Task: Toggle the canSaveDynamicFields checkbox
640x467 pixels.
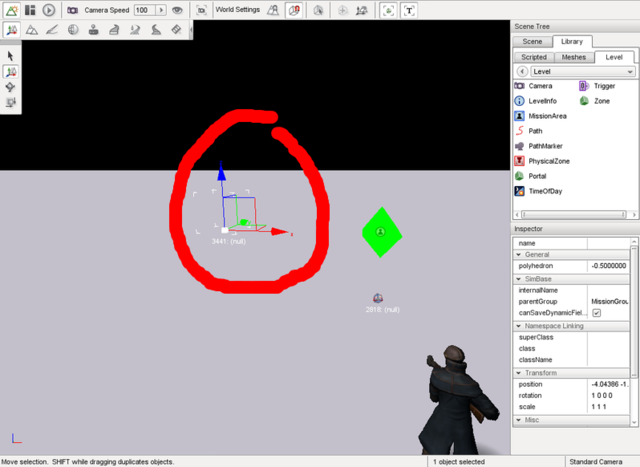Action: click(597, 313)
